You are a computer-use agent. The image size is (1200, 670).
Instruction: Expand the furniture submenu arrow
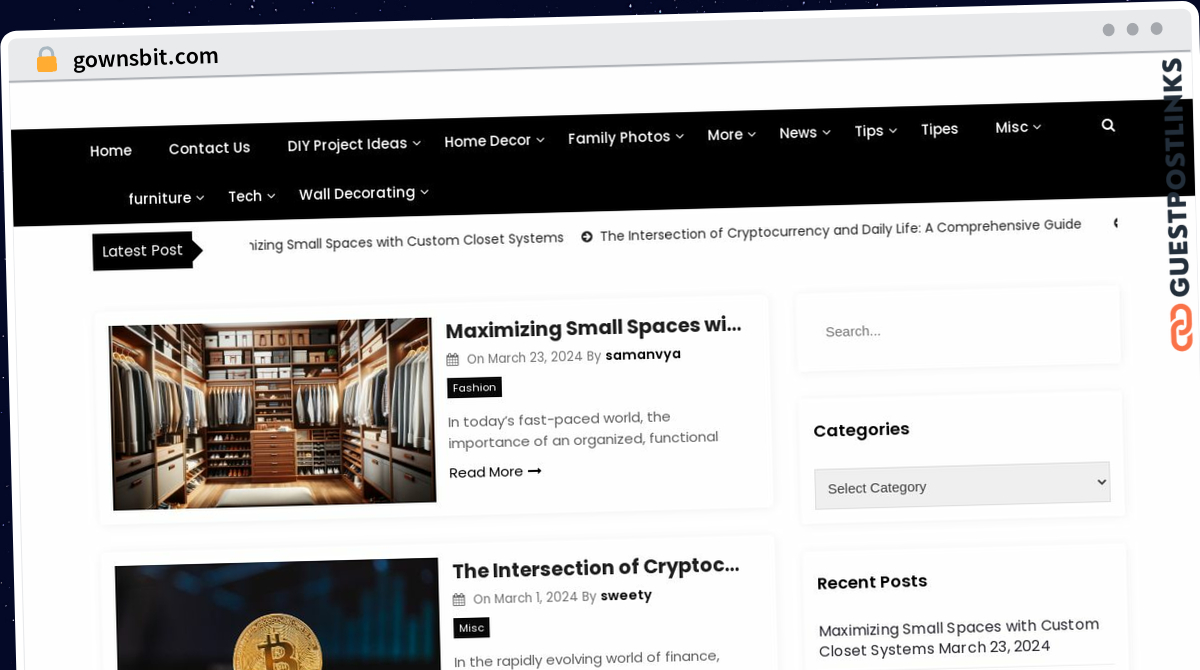(200, 198)
